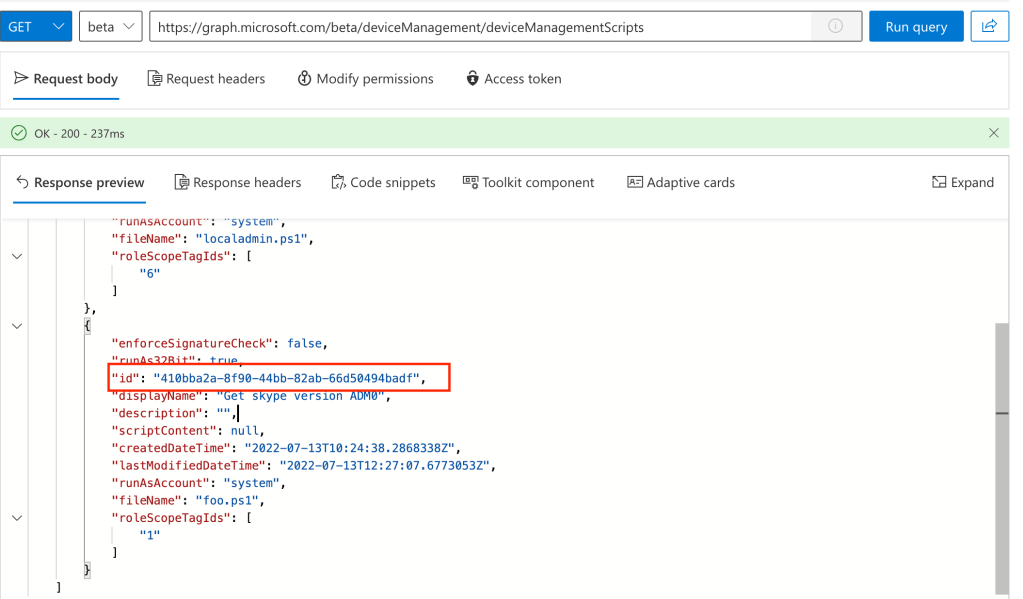Click the info icon in URL field
This screenshot has height=599, width=1023.
[x=835, y=27]
